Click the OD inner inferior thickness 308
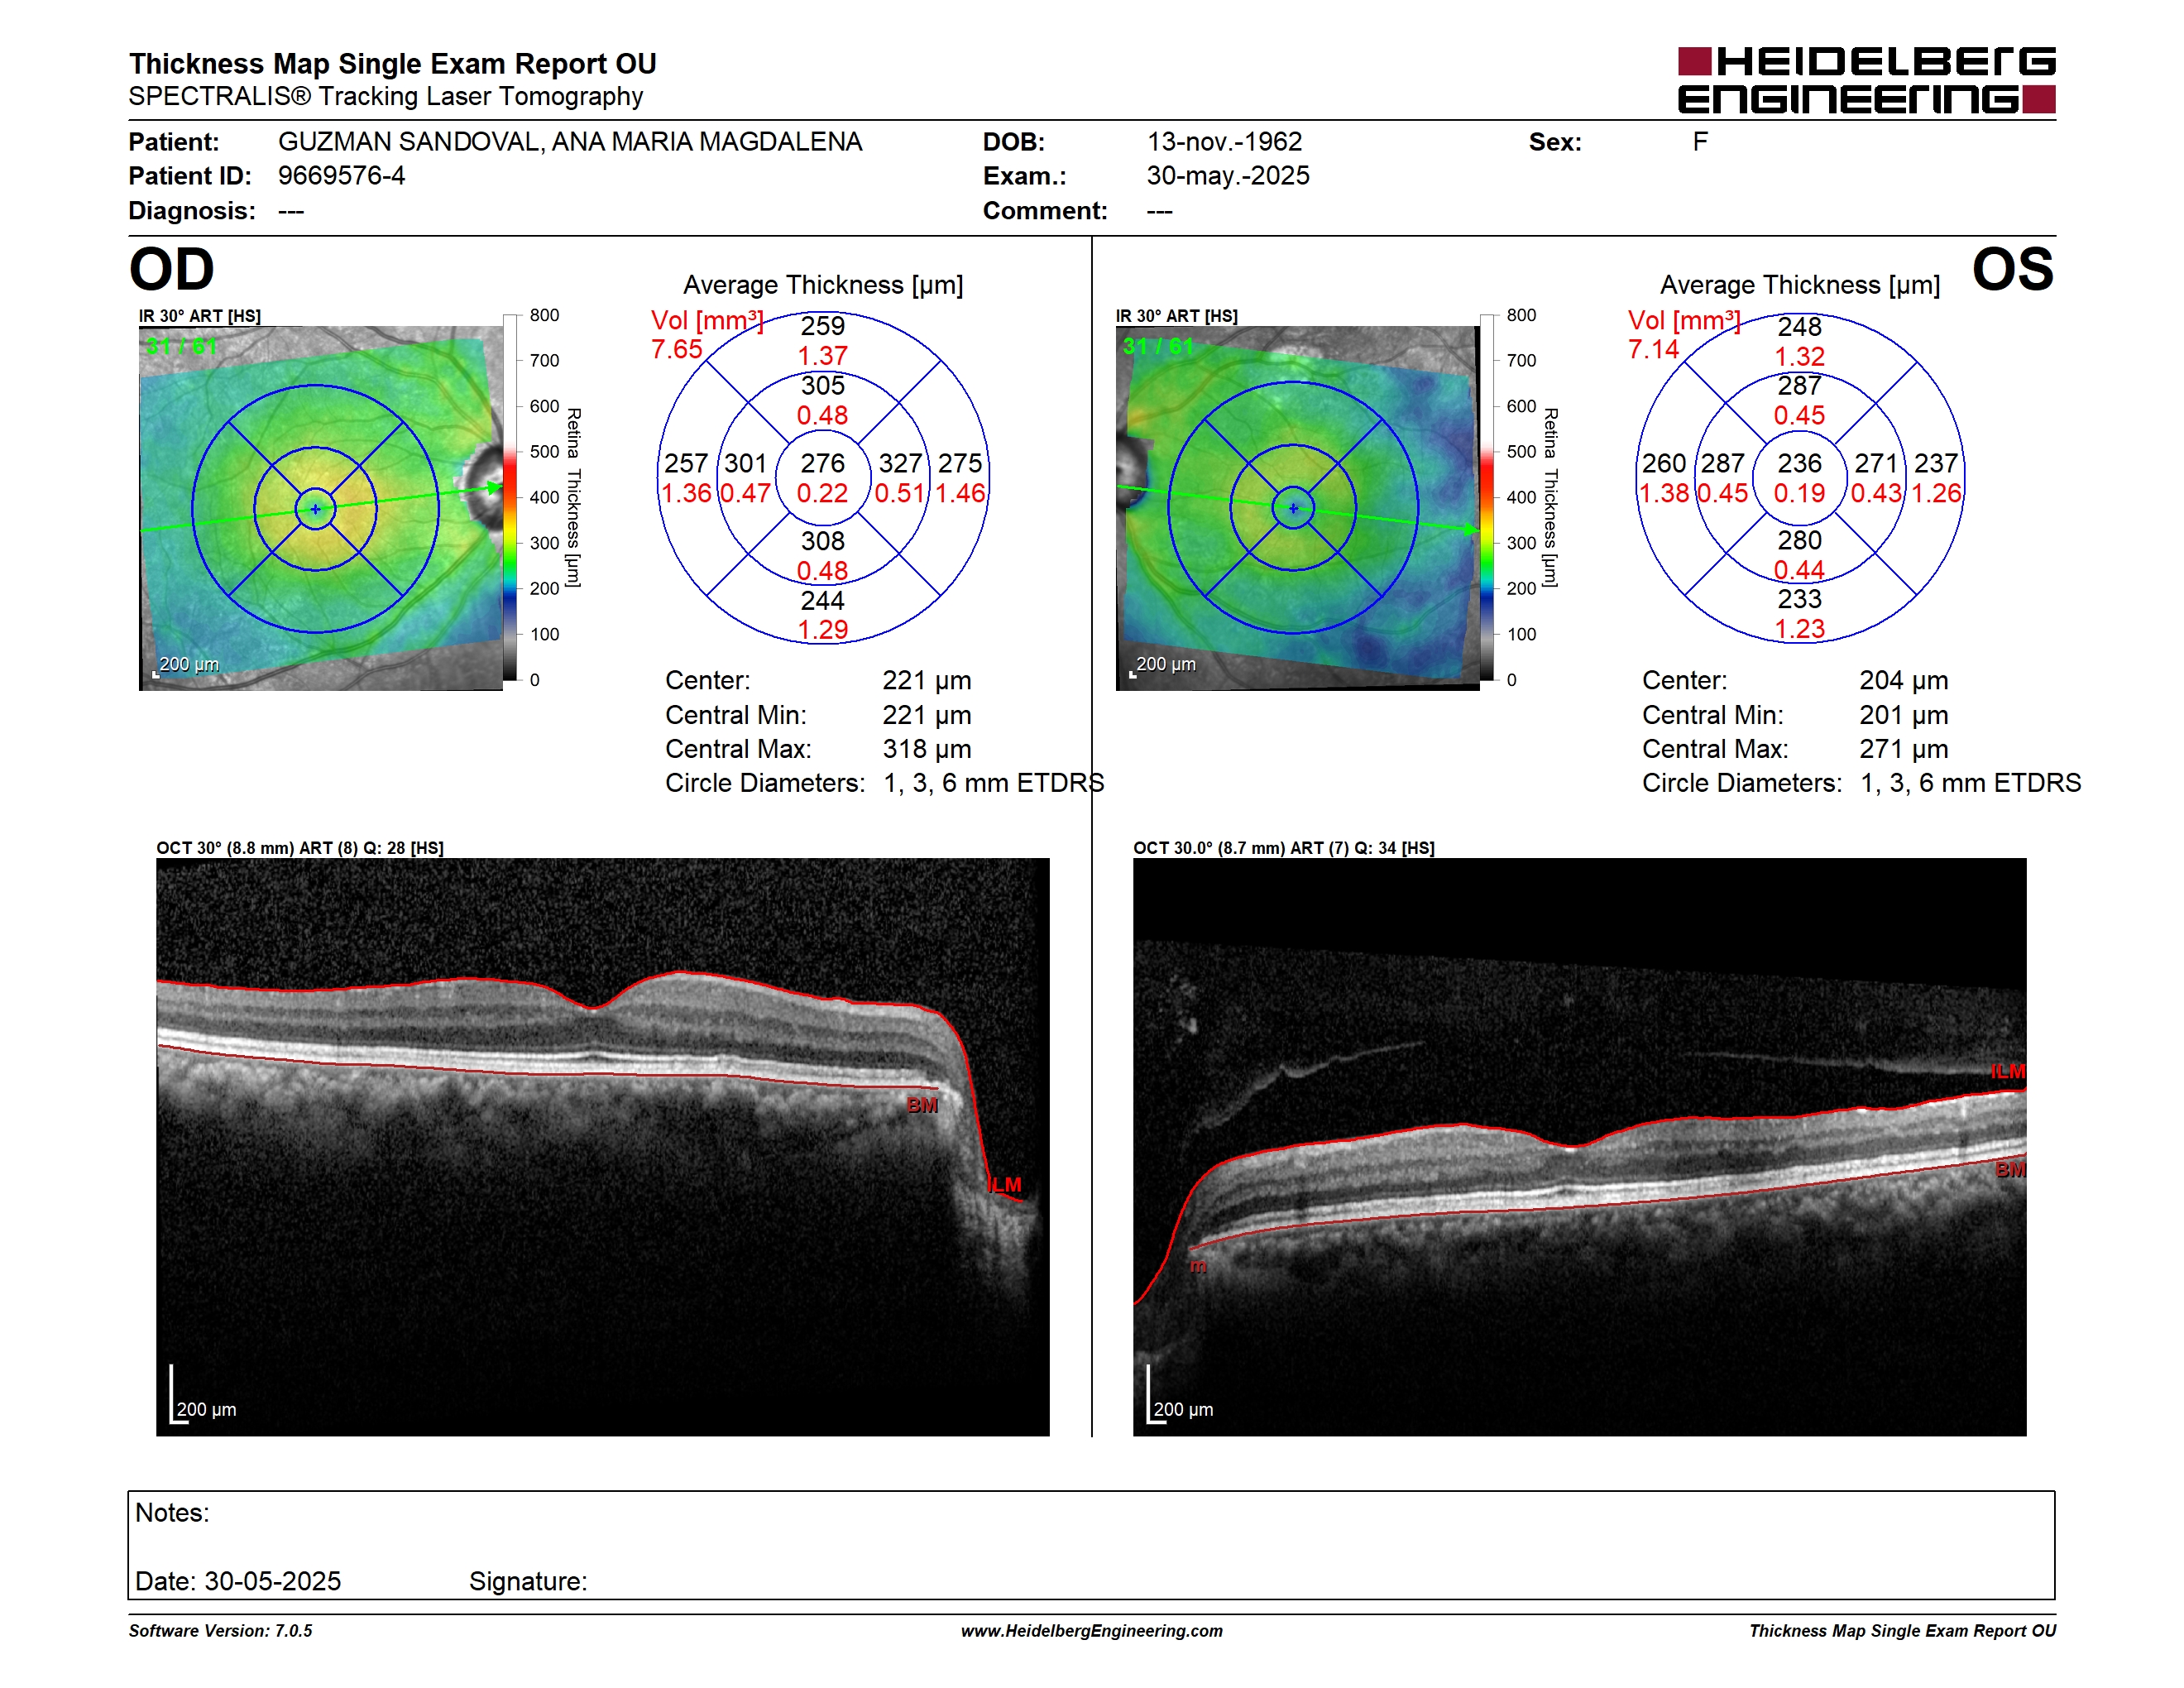2184x1688 pixels. (823, 541)
